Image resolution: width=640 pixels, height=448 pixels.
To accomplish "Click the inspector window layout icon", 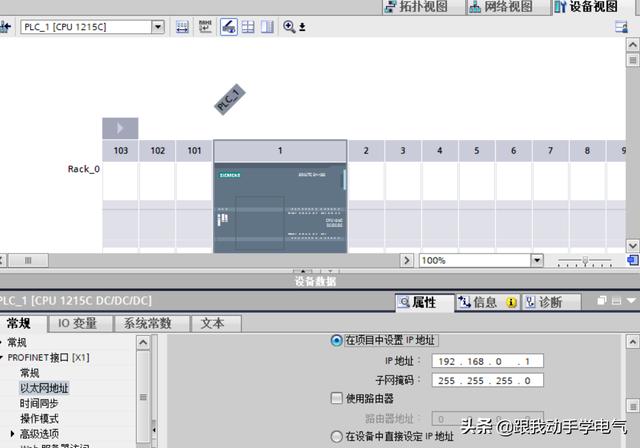I will click(616, 301).
